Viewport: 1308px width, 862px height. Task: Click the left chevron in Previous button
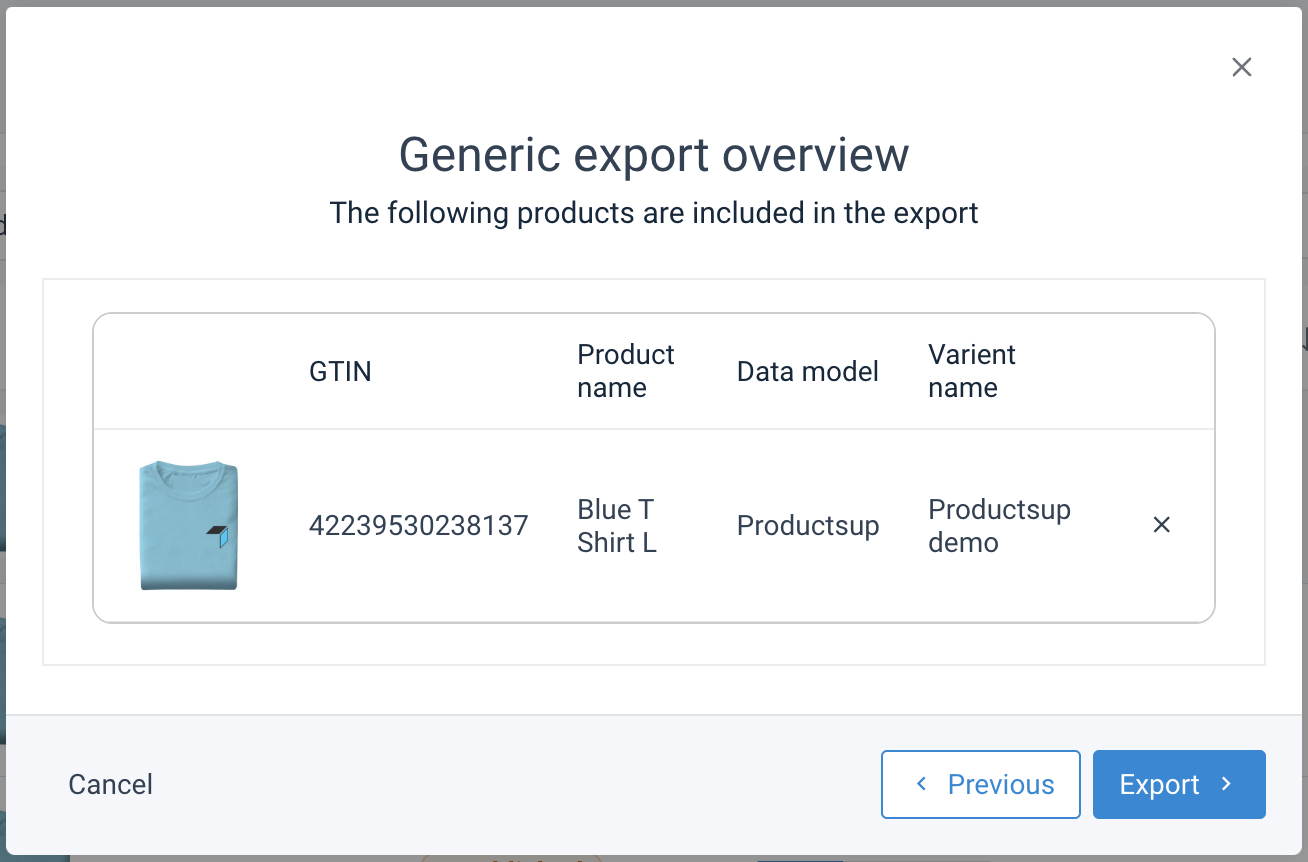tap(922, 784)
